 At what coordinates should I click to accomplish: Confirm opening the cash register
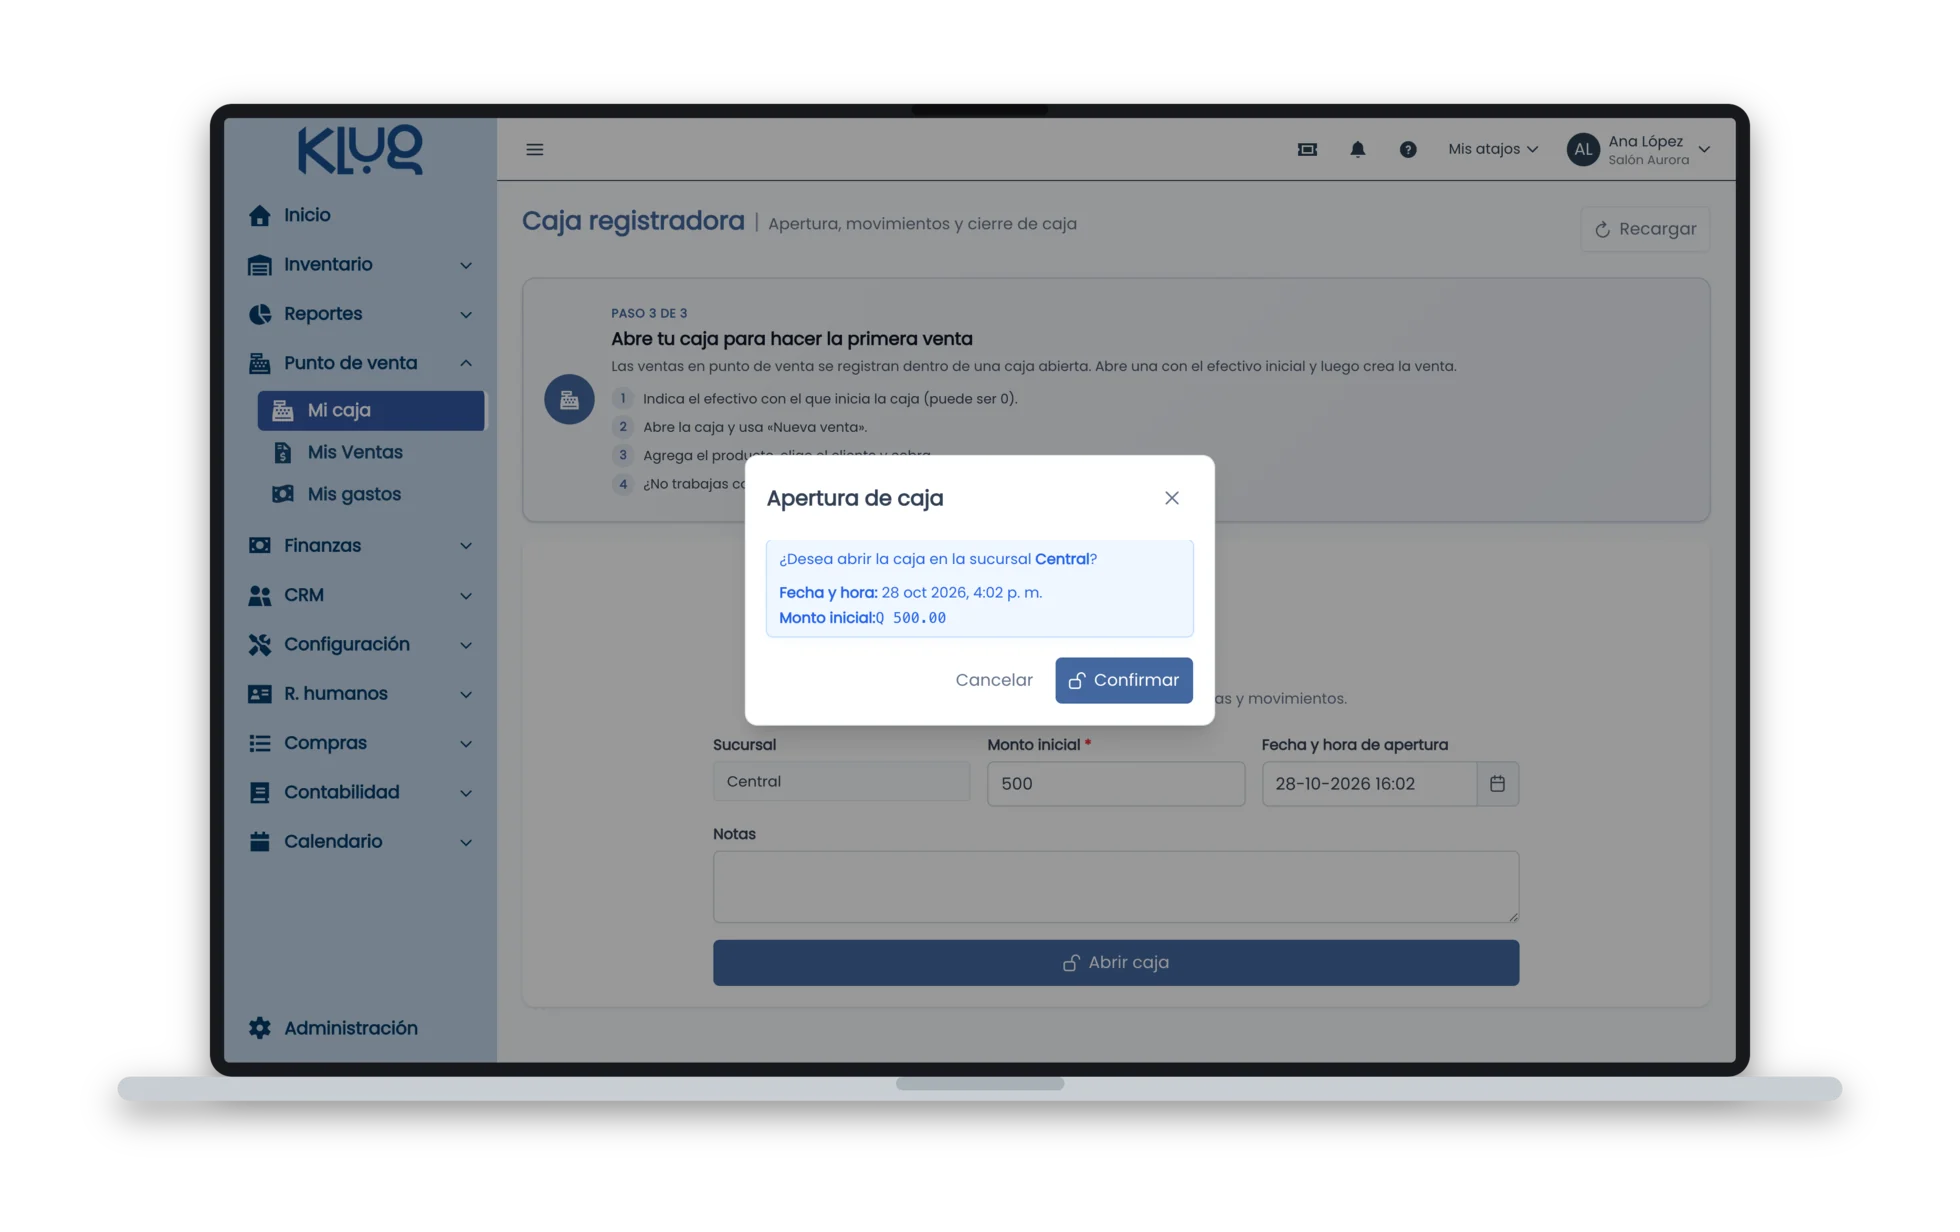tap(1123, 680)
